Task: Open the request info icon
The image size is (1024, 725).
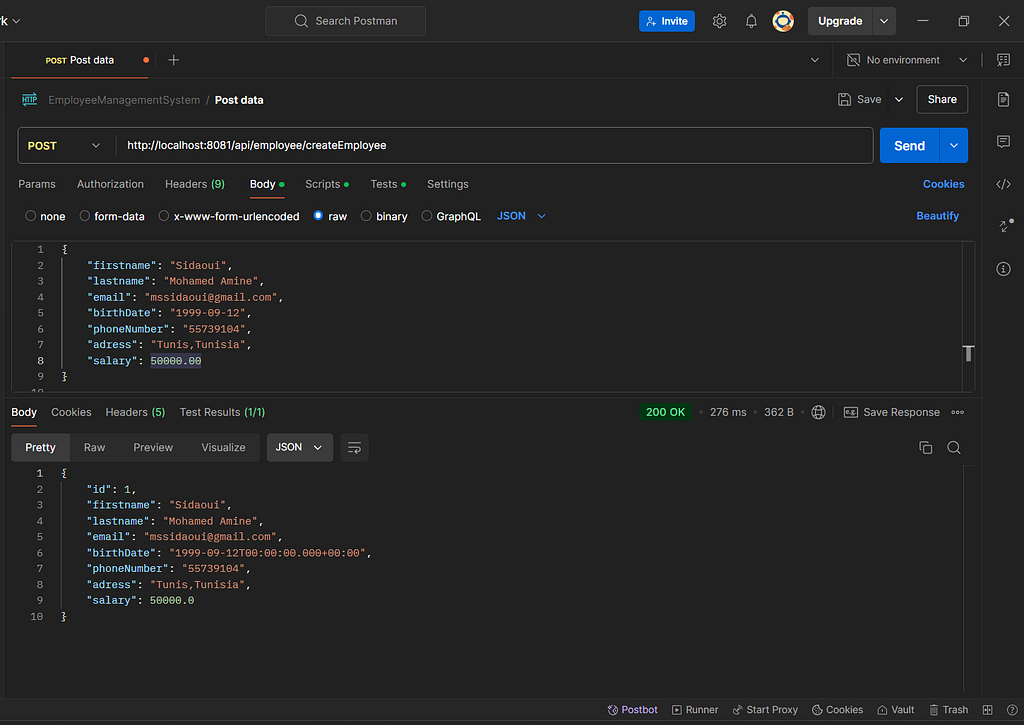Action: click(x=1003, y=269)
